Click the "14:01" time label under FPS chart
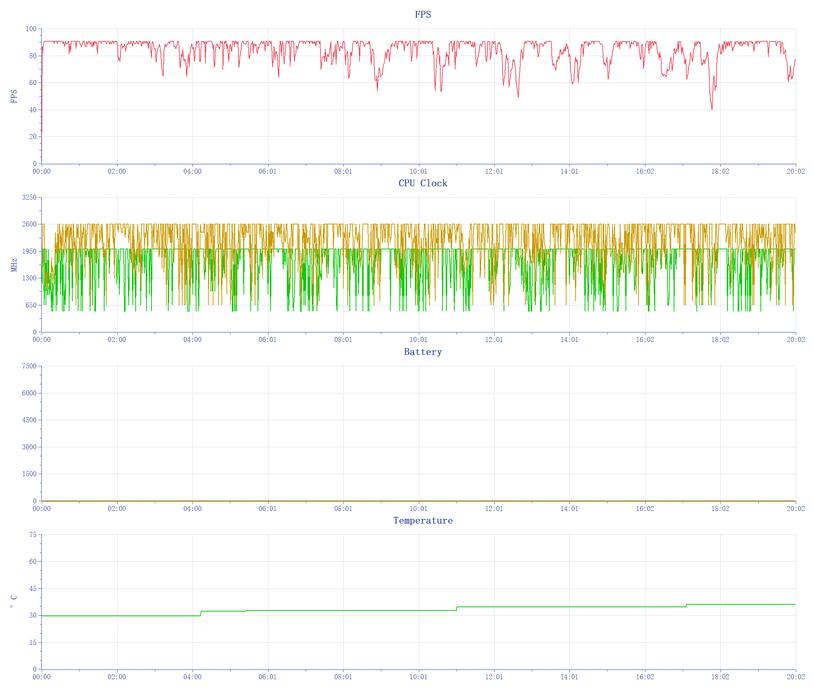Screen dimensions: 814x689 point(569,171)
